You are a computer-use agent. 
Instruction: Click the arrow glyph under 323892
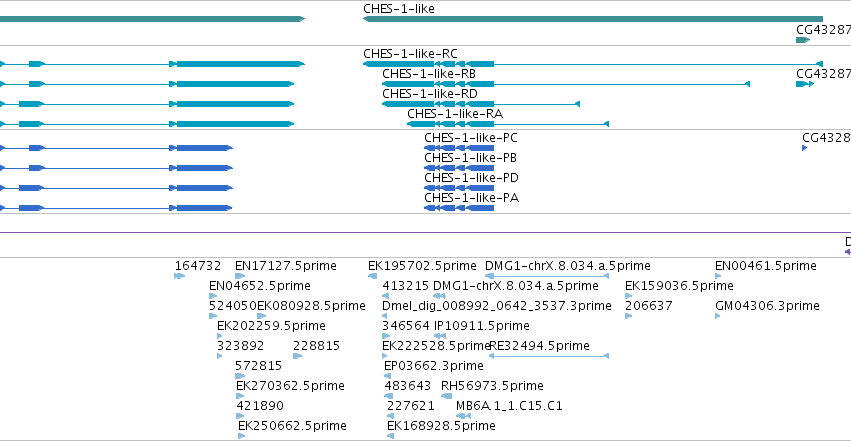click(x=220, y=356)
